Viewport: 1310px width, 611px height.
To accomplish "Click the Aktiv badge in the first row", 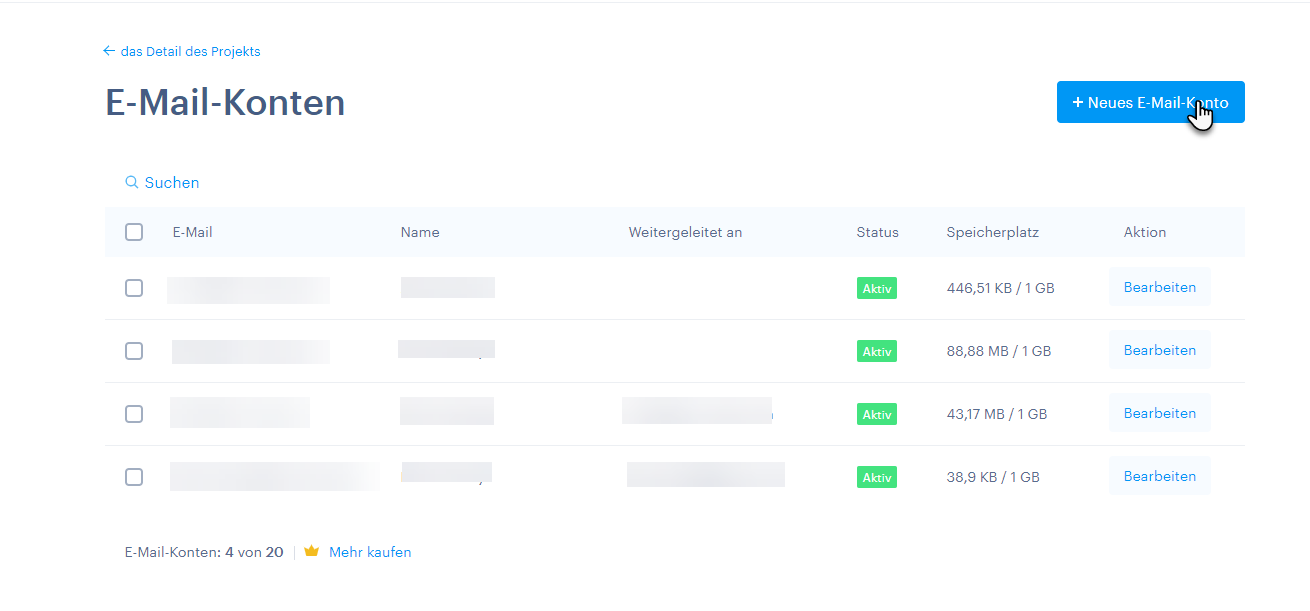I will [x=877, y=288].
